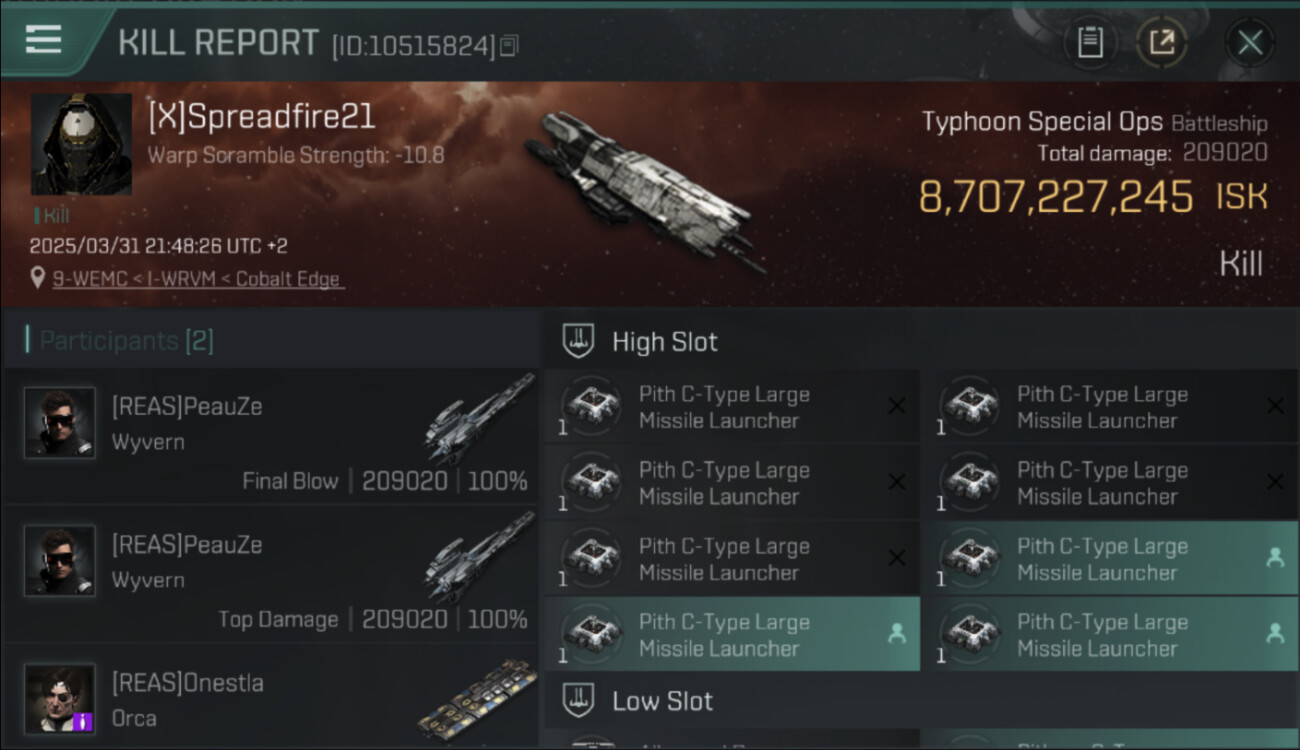Click the Low Slot section icon
Image resolution: width=1300 pixels, height=750 pixels.
[578, 700]
